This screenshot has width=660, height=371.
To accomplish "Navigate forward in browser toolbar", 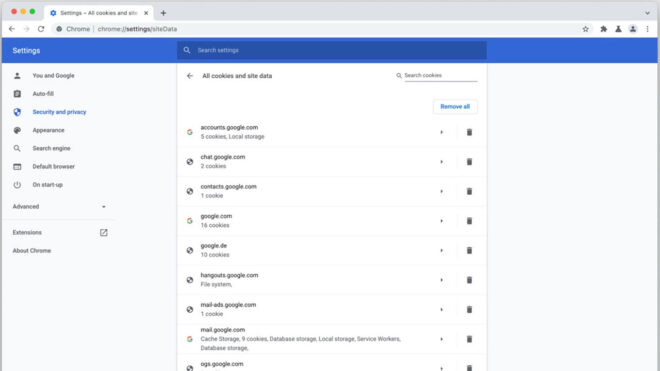I will [x=27, y=29].
